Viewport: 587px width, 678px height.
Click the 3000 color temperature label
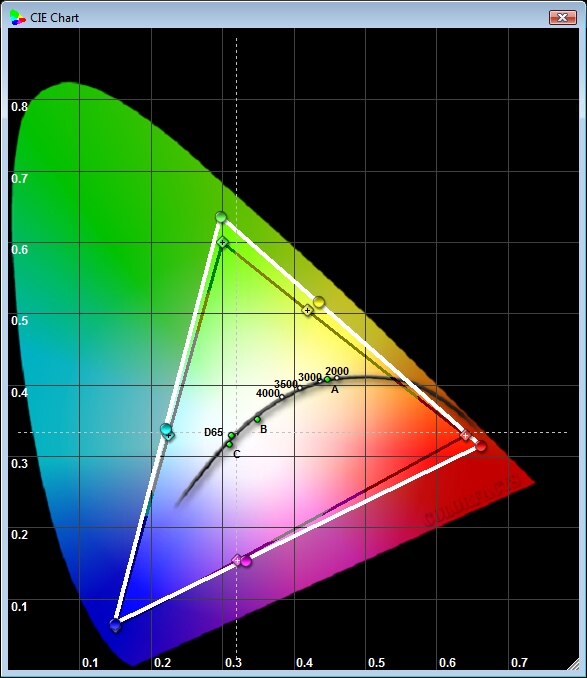(310, 377)
